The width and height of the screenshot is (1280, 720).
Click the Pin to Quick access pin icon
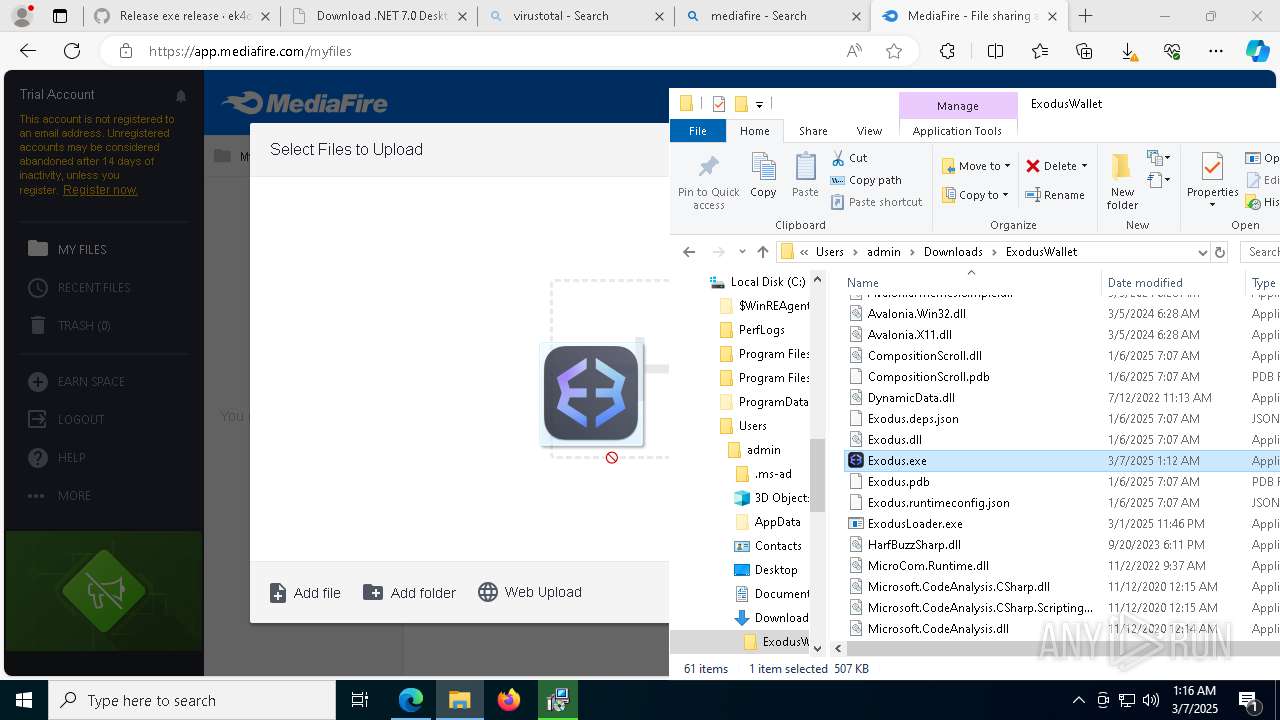(x=709, y=168)
